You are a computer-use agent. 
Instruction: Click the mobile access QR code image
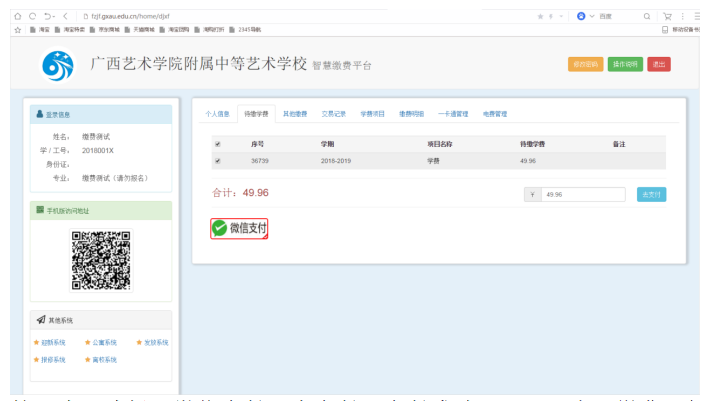(101, 261)
